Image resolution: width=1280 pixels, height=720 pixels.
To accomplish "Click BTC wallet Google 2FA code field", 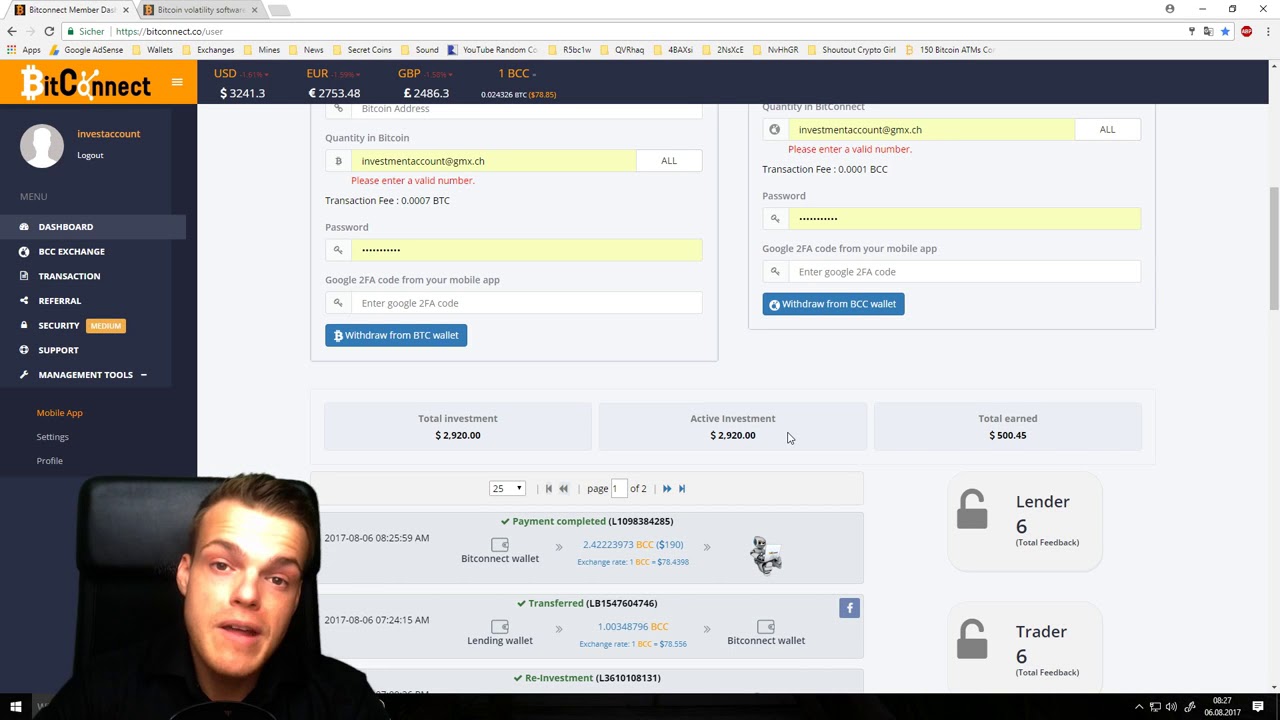I will point(526,303).
